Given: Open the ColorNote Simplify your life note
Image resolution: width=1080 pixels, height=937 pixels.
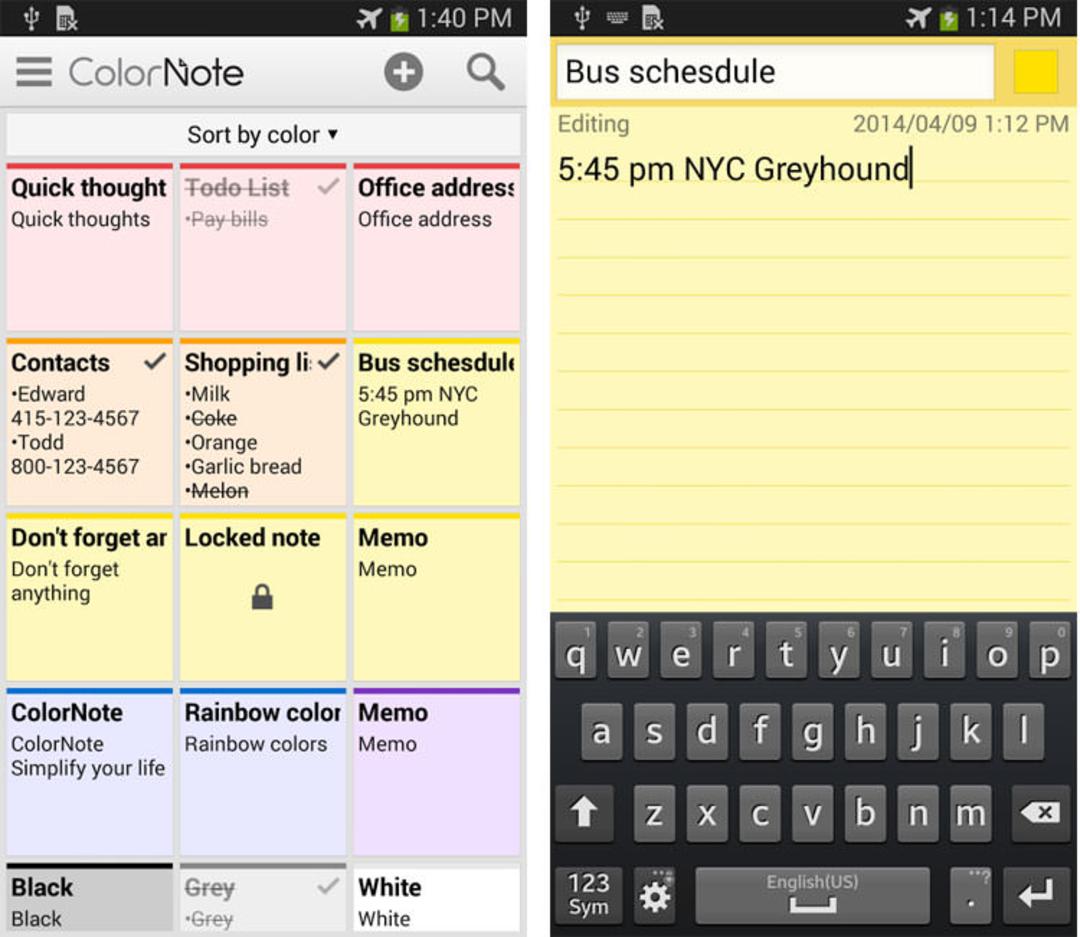Looking at the screenshot, I should pyautogui.click(x=90, y=772).
